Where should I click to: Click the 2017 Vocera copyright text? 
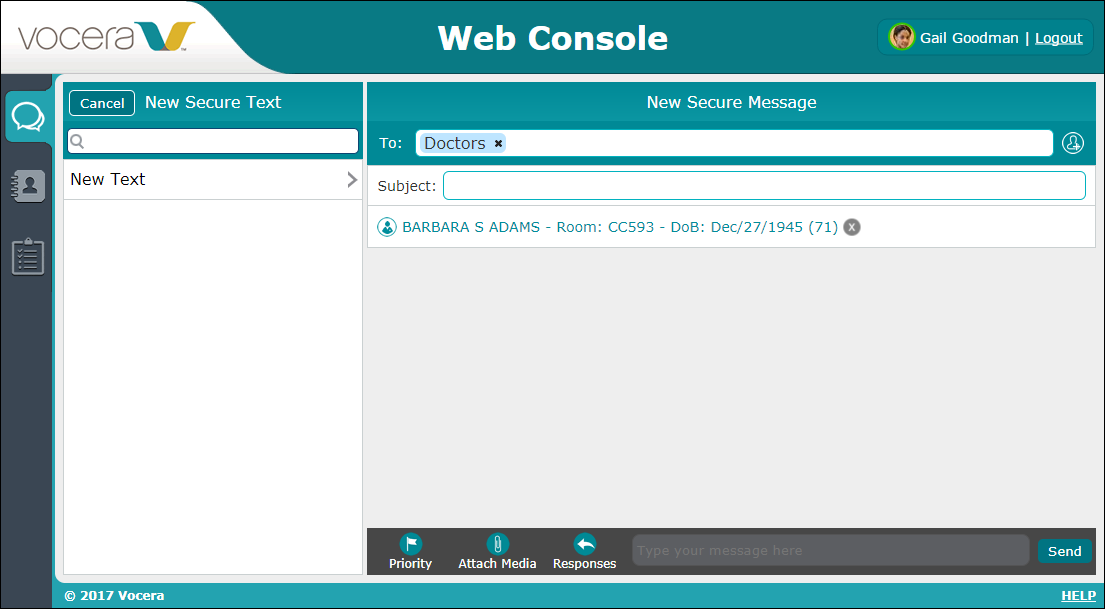(114, 596)
